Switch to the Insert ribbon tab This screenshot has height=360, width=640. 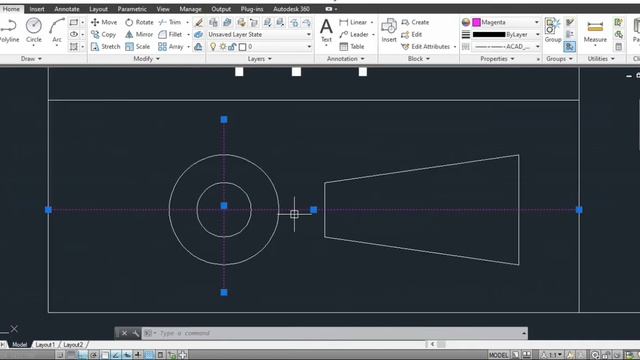click(x=37, y=9)
